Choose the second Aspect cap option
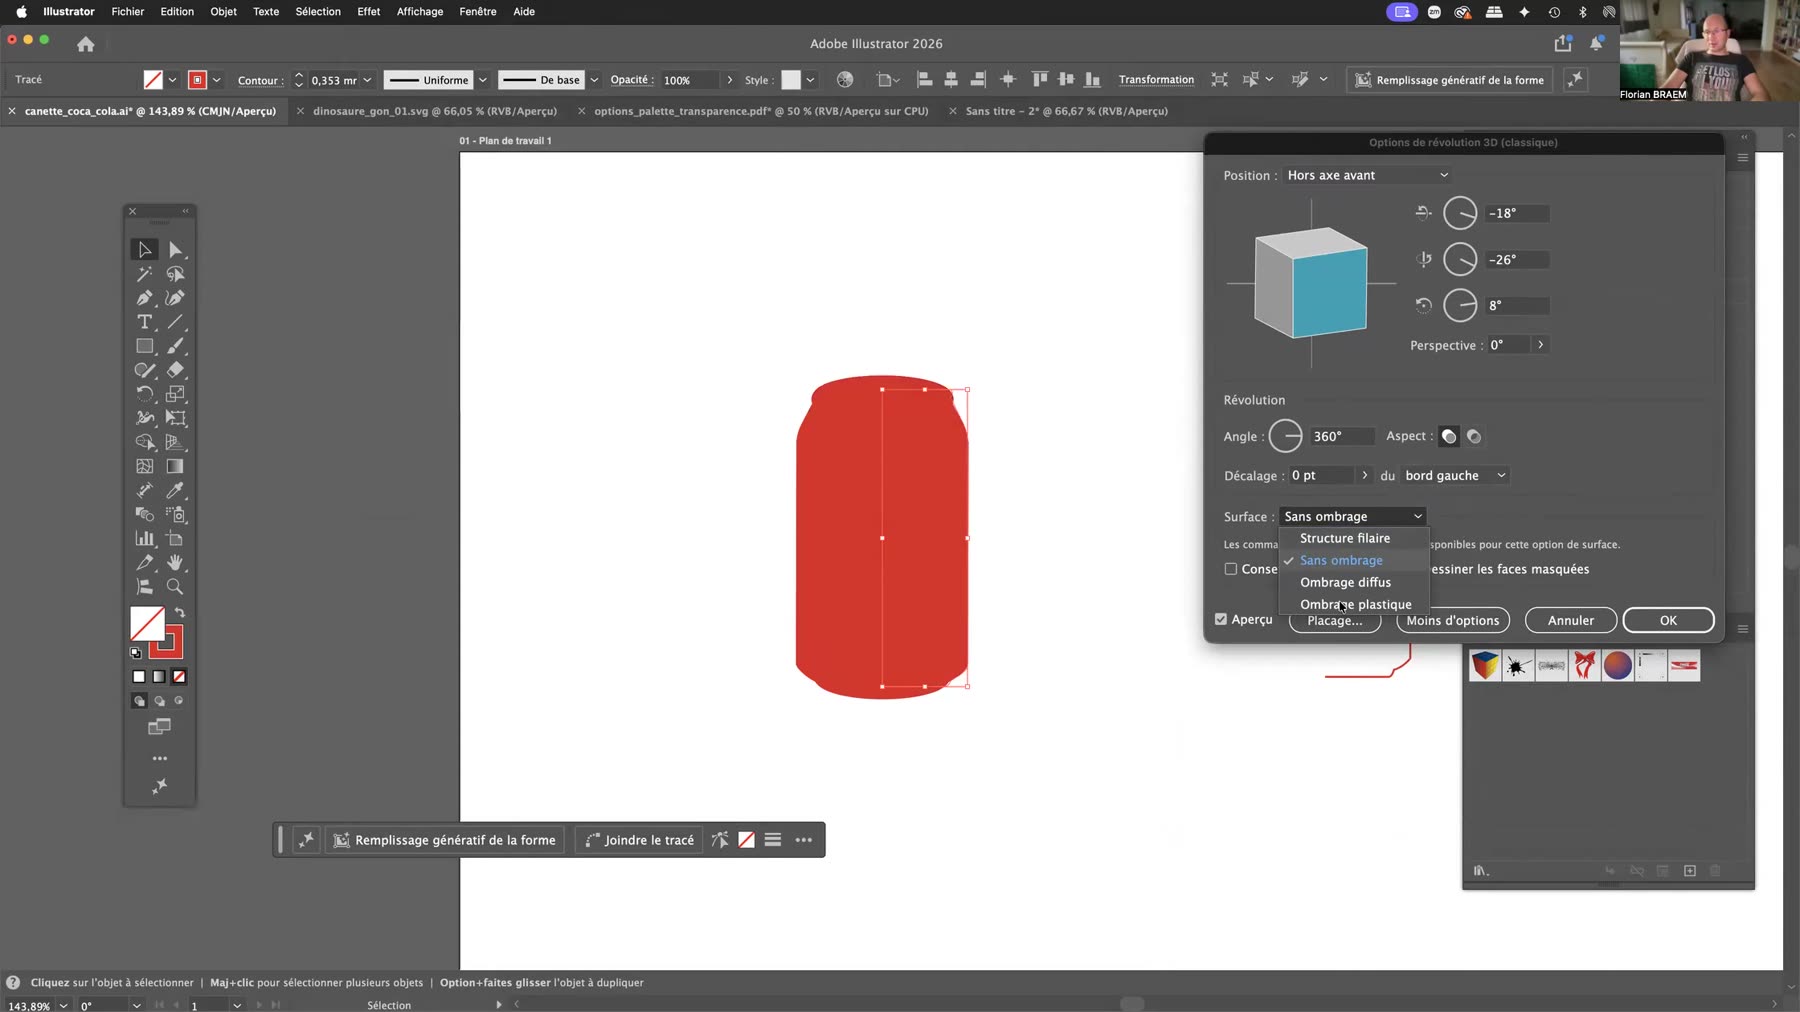 coord(1474,436)
